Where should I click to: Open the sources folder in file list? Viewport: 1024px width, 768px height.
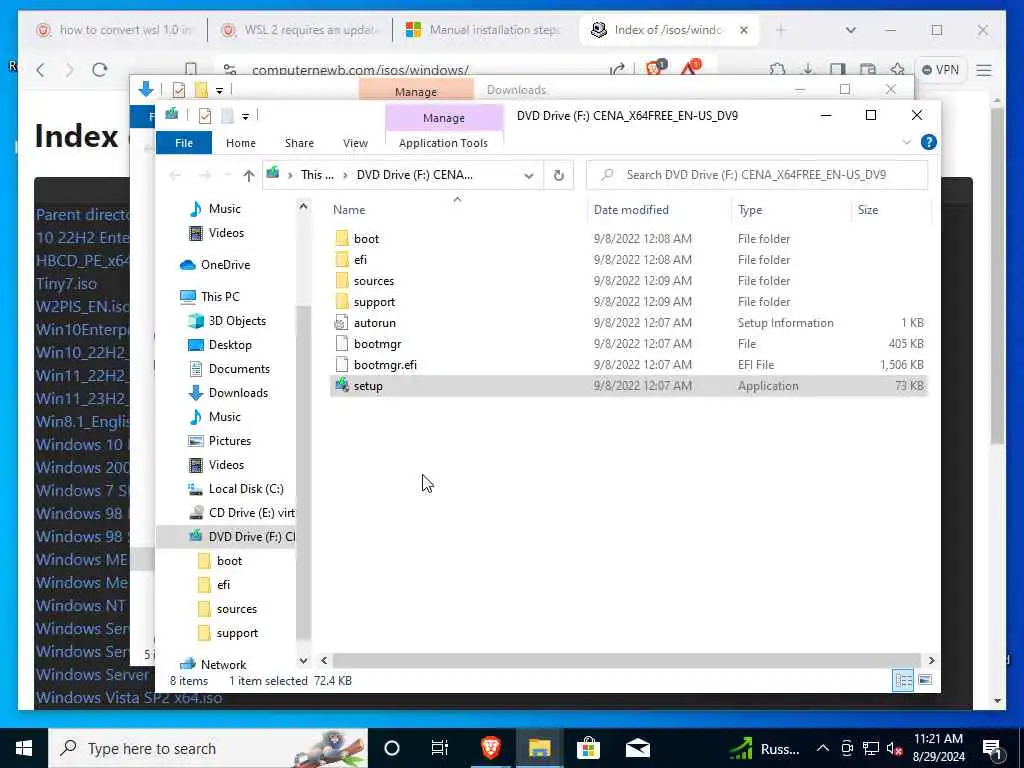pos(374,281)
